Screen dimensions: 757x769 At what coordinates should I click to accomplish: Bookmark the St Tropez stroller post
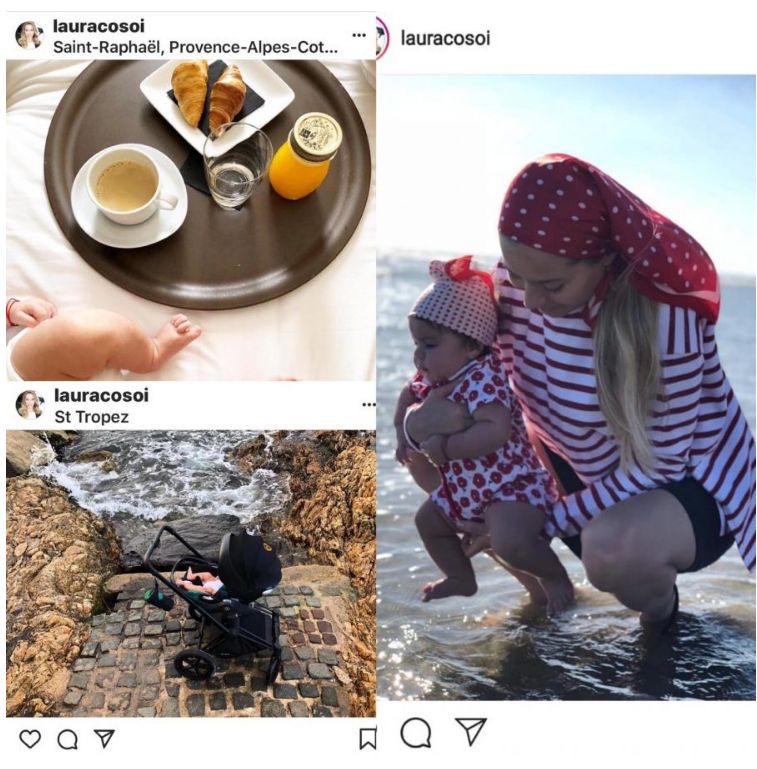(368, 739)
